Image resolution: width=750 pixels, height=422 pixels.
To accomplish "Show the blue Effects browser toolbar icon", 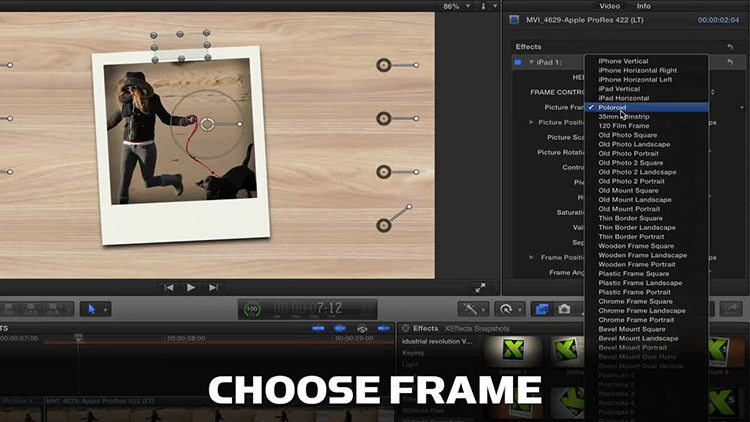I will (542, 309).
